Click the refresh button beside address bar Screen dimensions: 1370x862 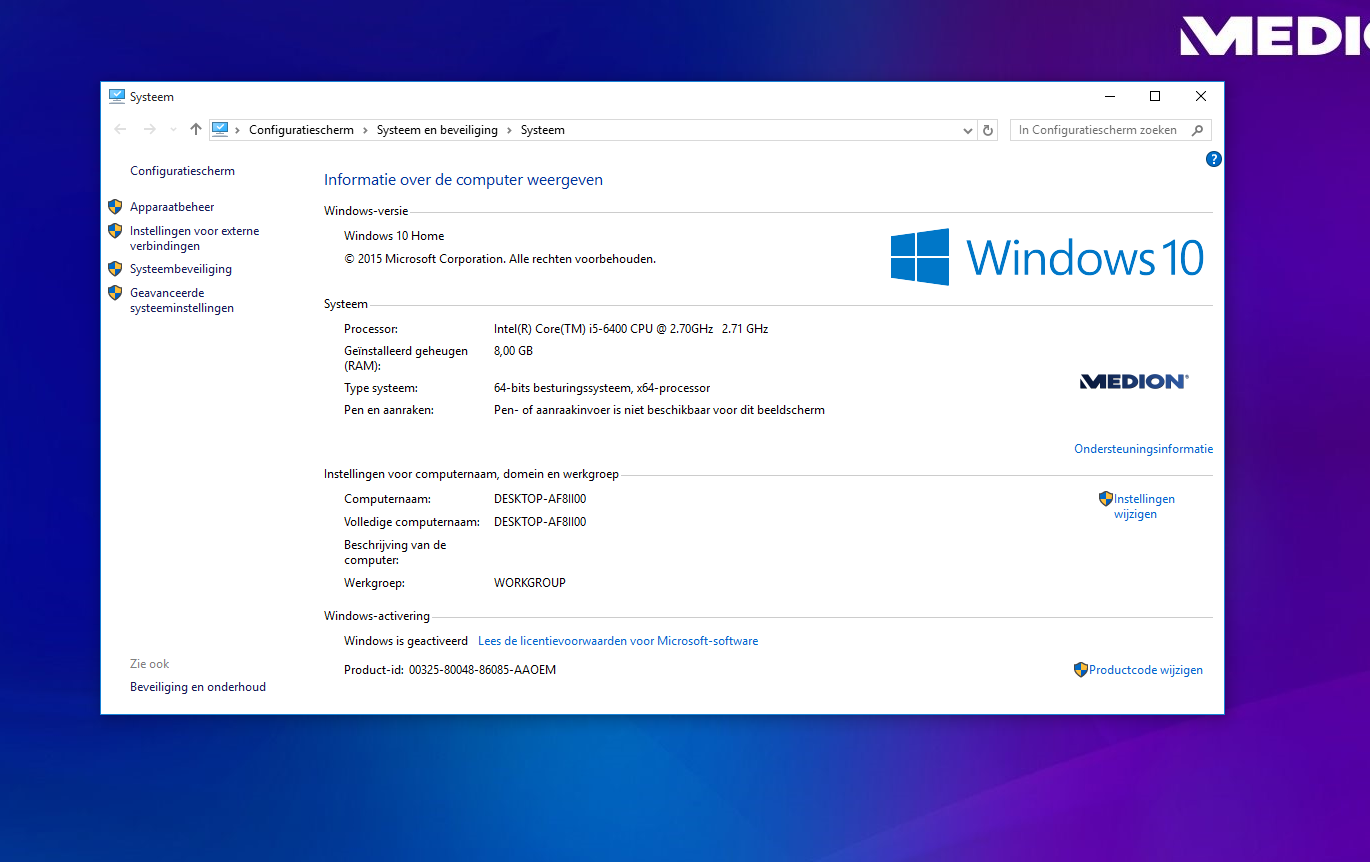988,130
